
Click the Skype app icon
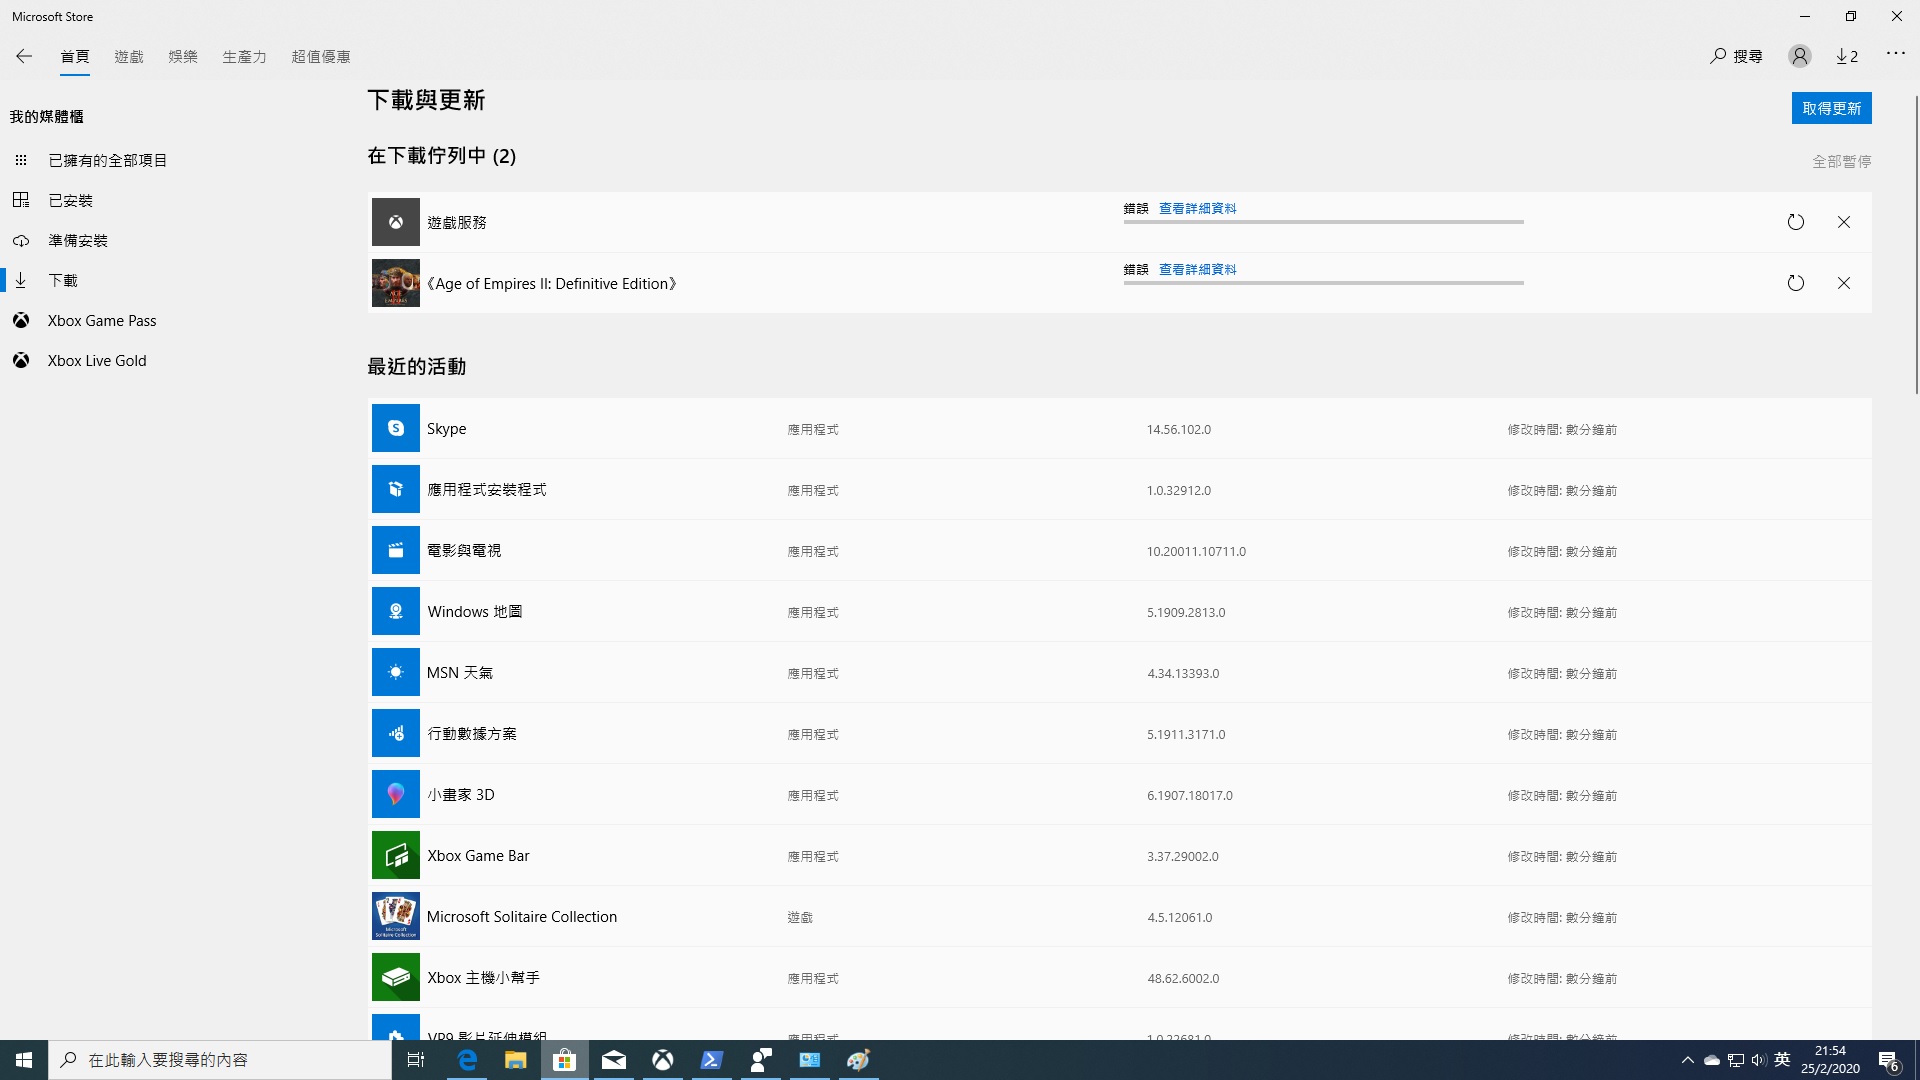[x=396, y=428]
